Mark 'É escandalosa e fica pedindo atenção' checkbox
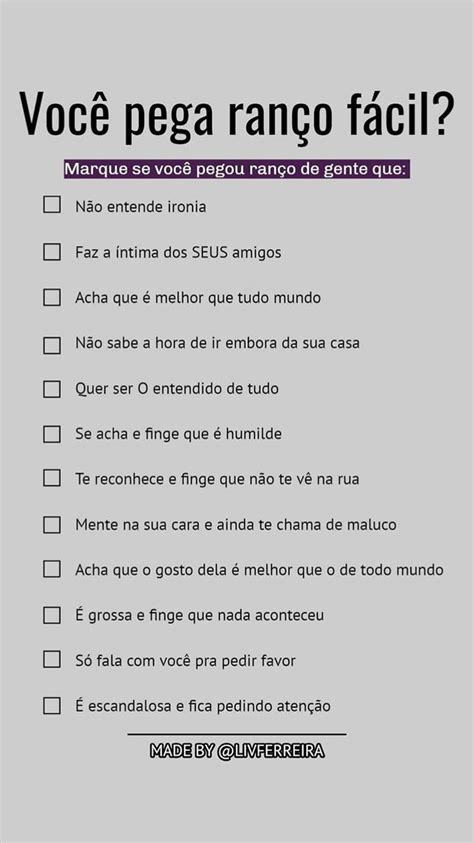 [52, 705]
